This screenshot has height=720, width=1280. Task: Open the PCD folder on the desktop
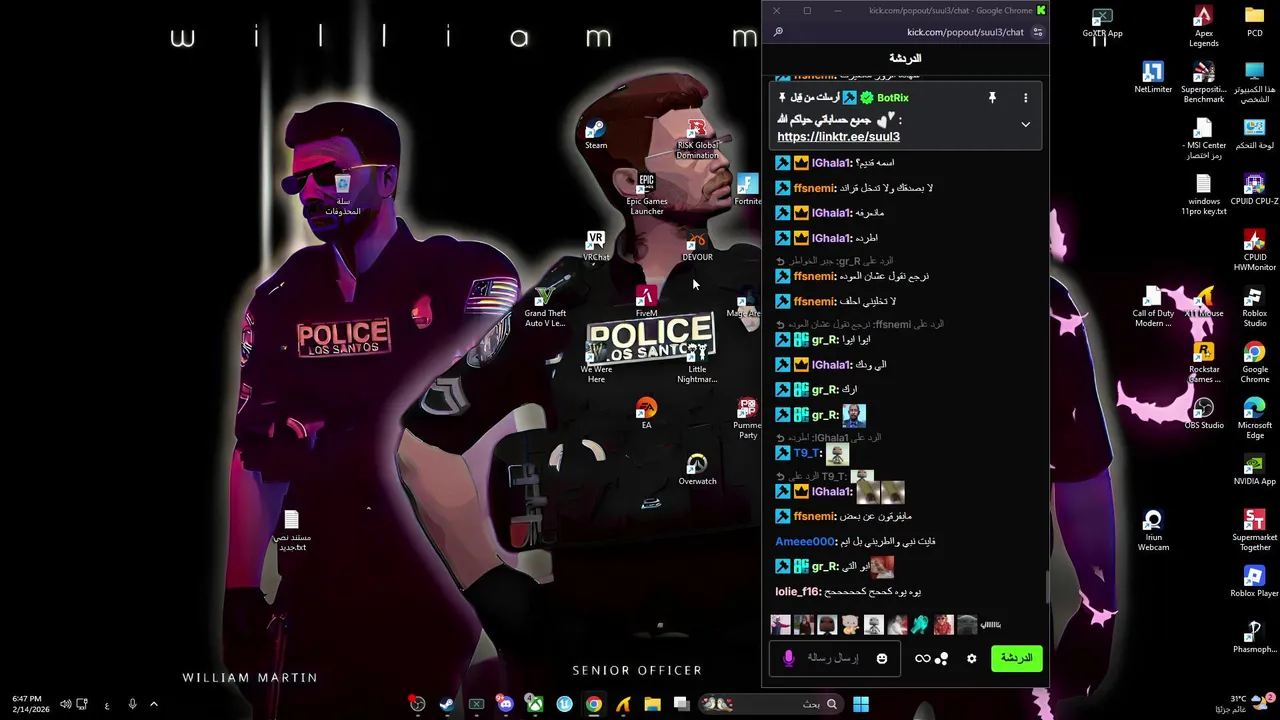[1254, 22]
